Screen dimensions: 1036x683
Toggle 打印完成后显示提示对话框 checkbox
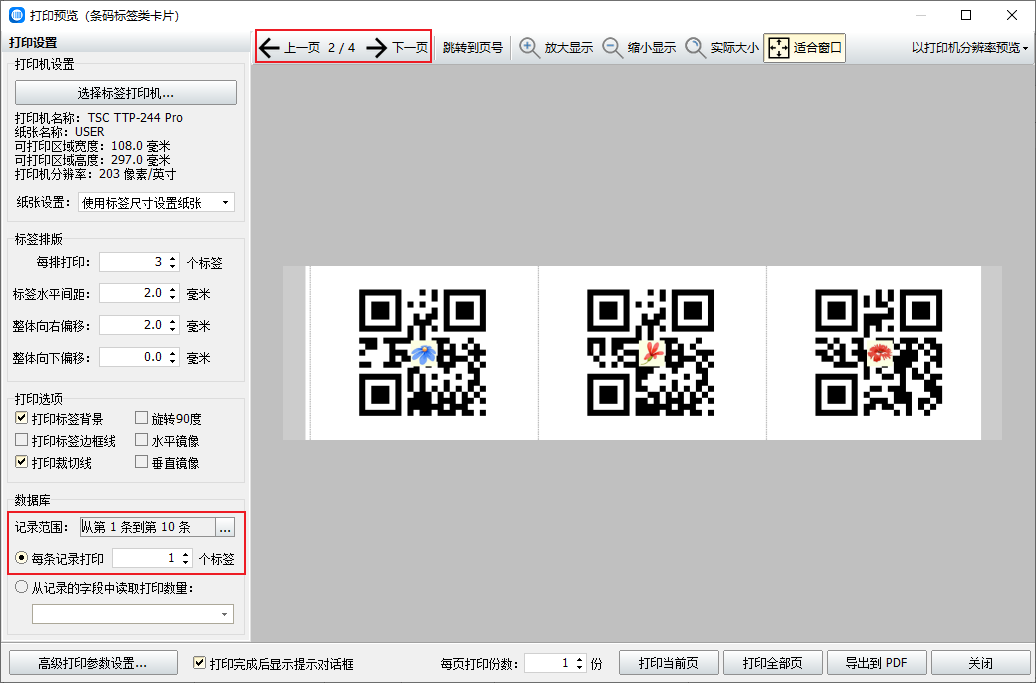tap(199, 663)
